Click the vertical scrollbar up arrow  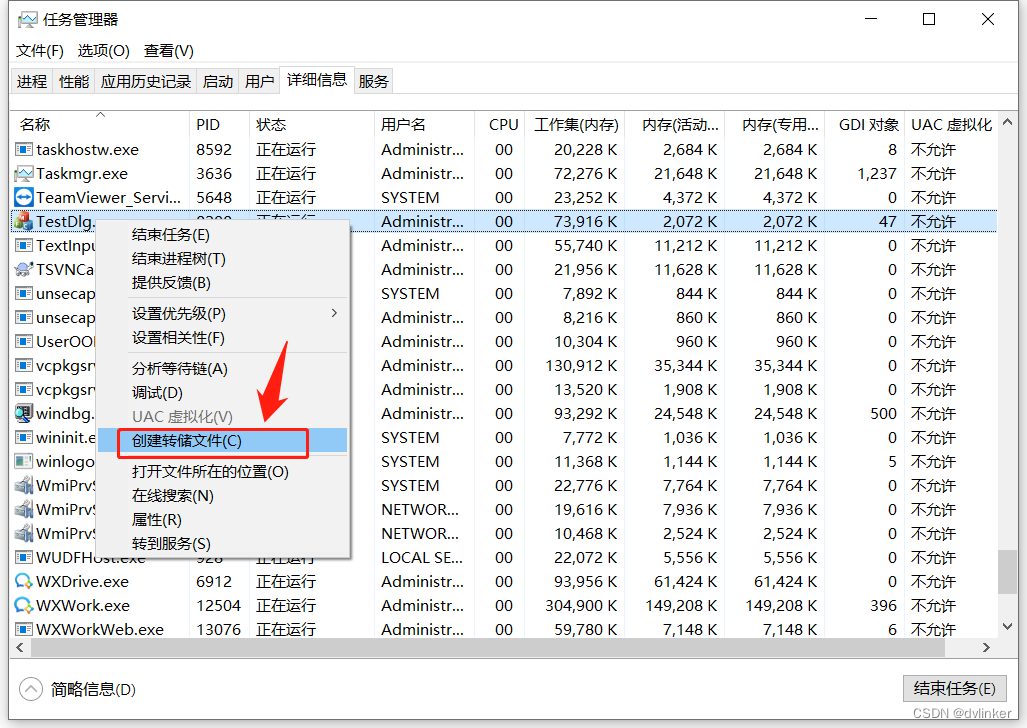(x=1007, y=123)
